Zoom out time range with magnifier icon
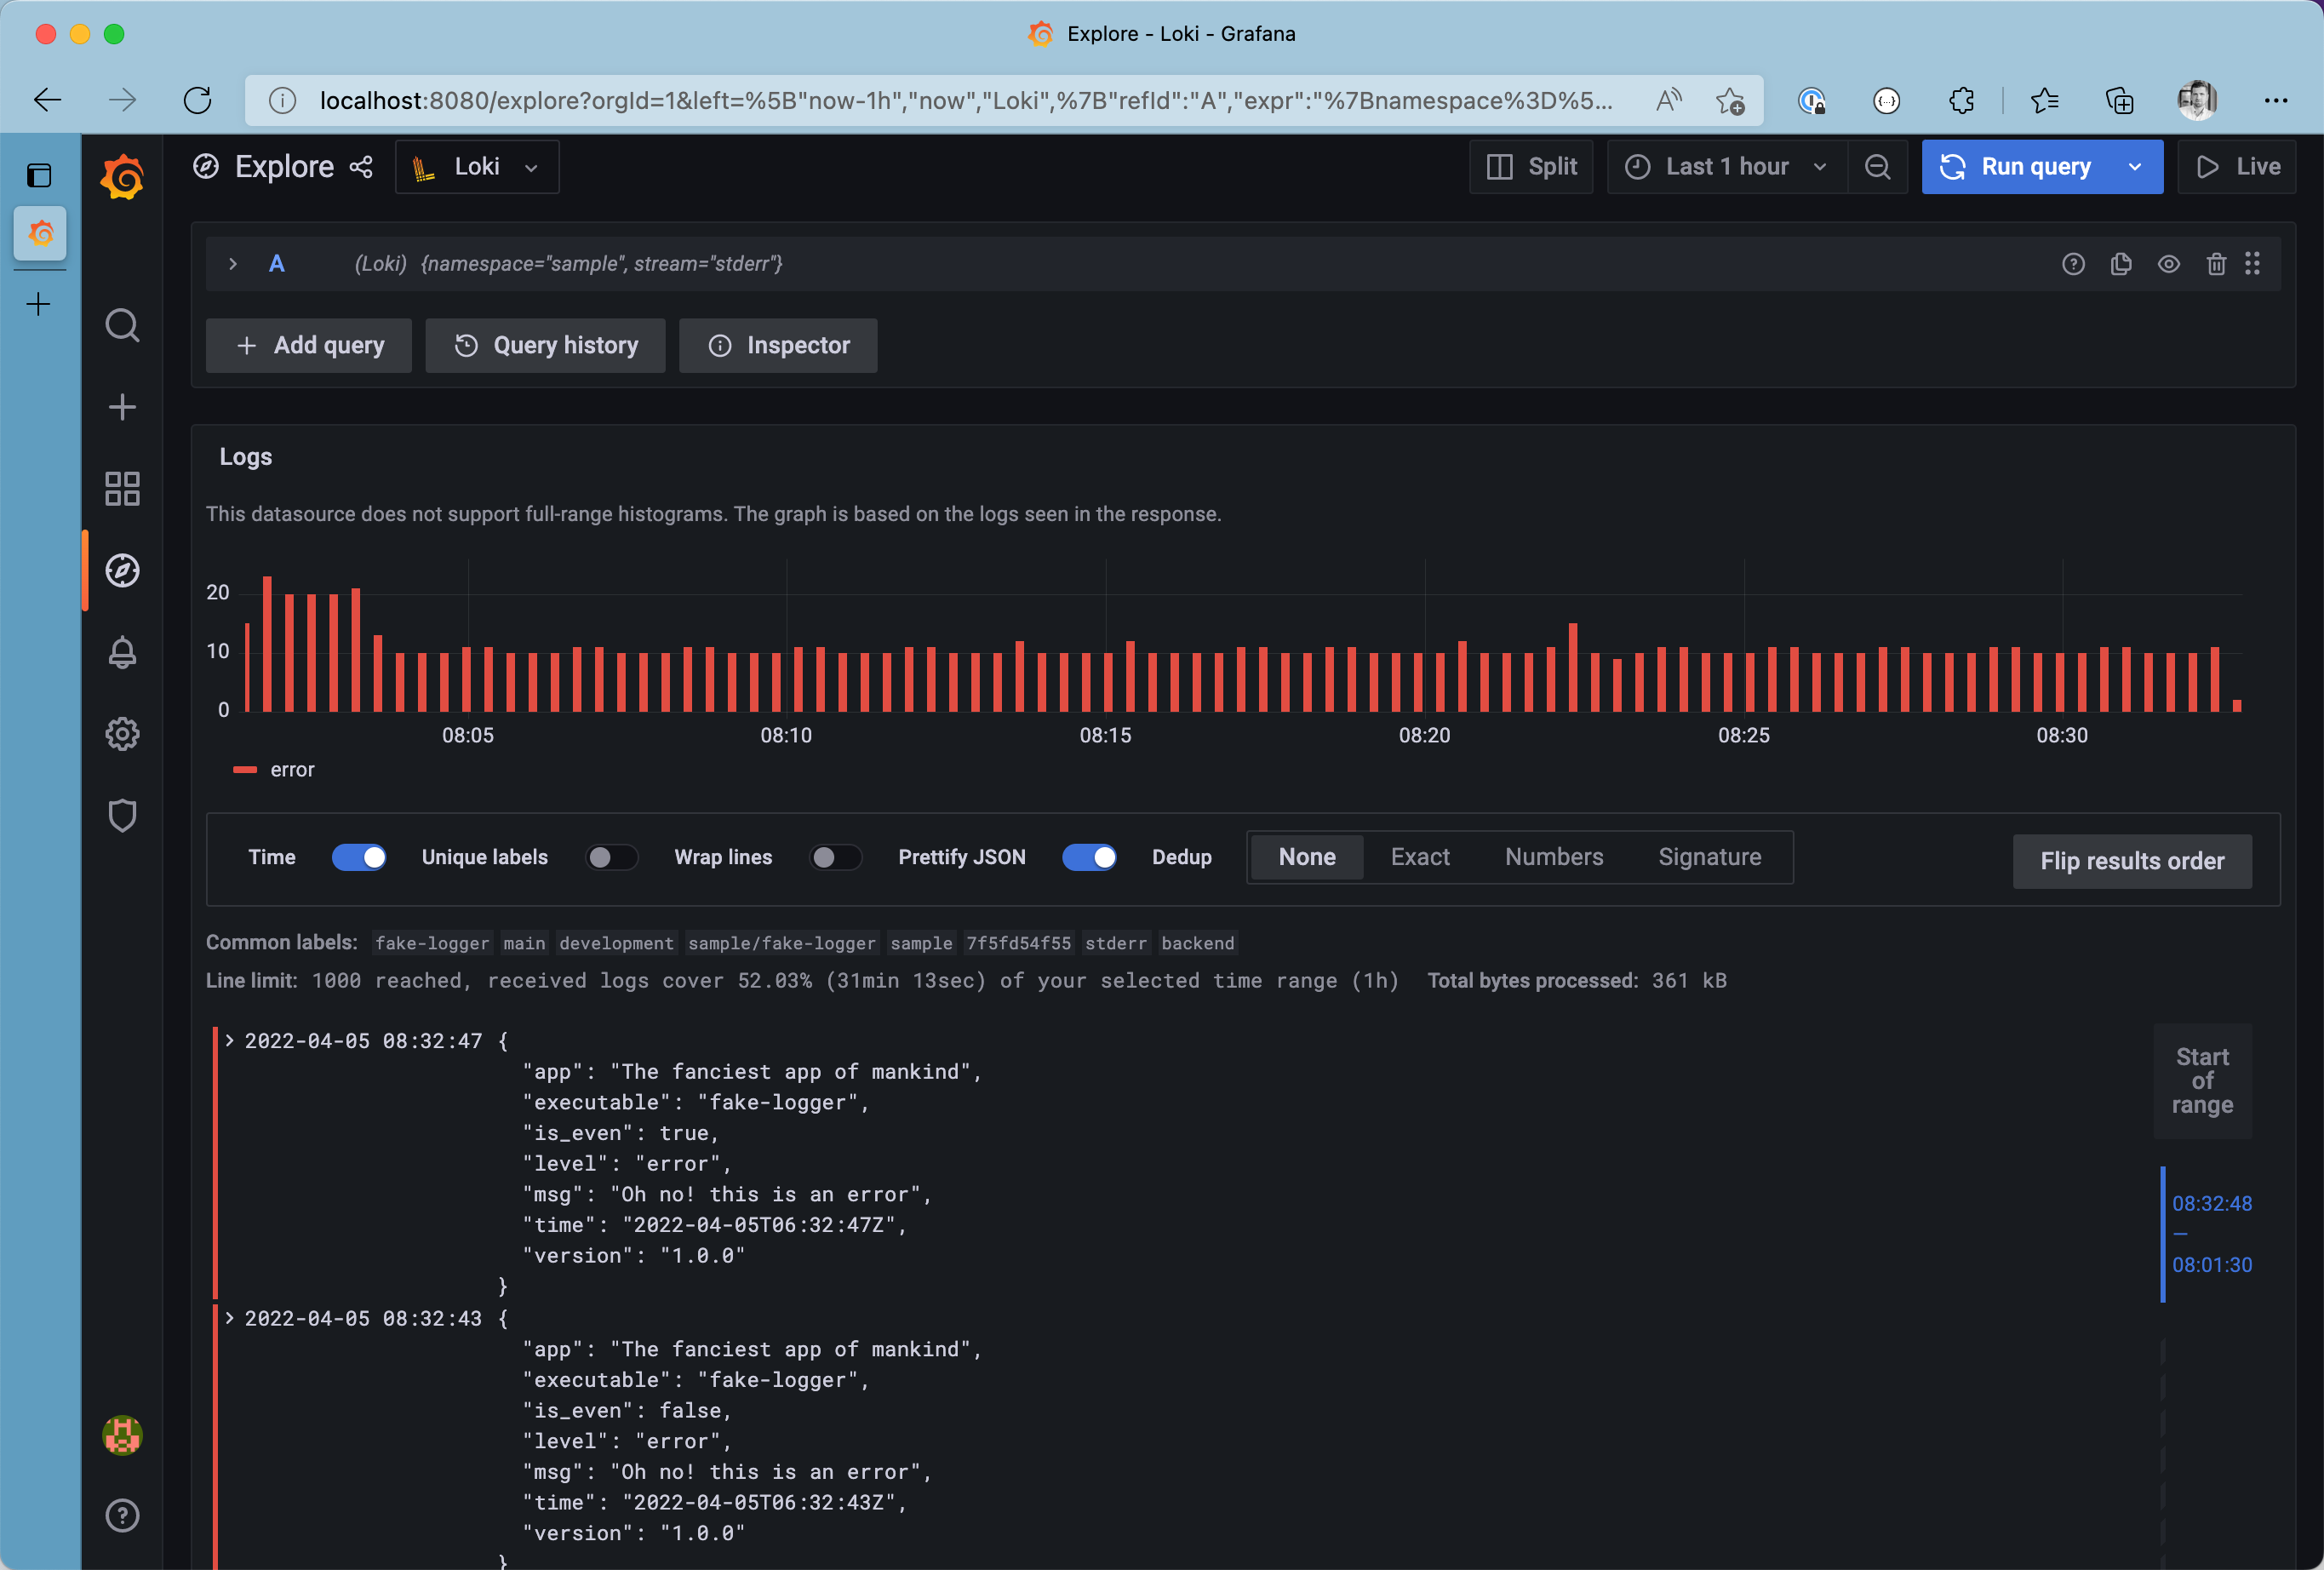 [1878, 167]
